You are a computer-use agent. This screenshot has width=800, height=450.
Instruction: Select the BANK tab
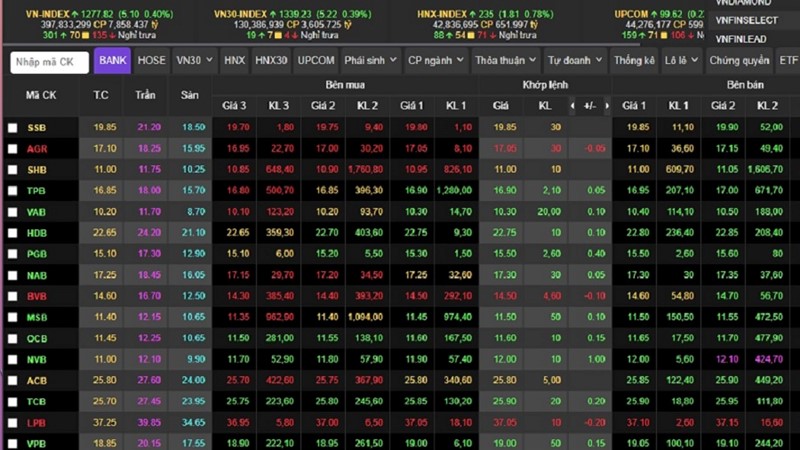[112, 60]
